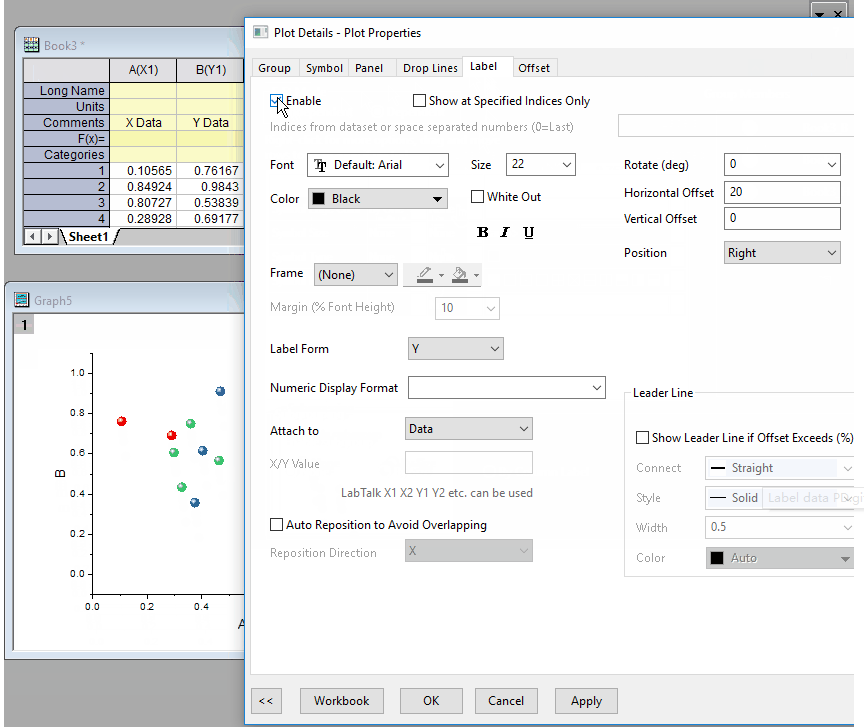
Task: Switch to the Group tab
Action: click(274, 68)
